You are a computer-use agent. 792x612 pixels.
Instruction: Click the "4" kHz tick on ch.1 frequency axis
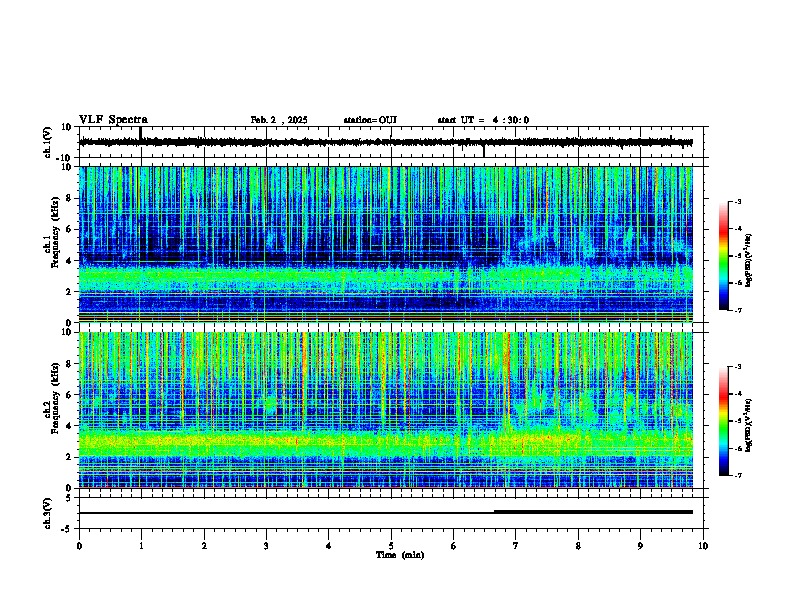click(x=71, y=261)
